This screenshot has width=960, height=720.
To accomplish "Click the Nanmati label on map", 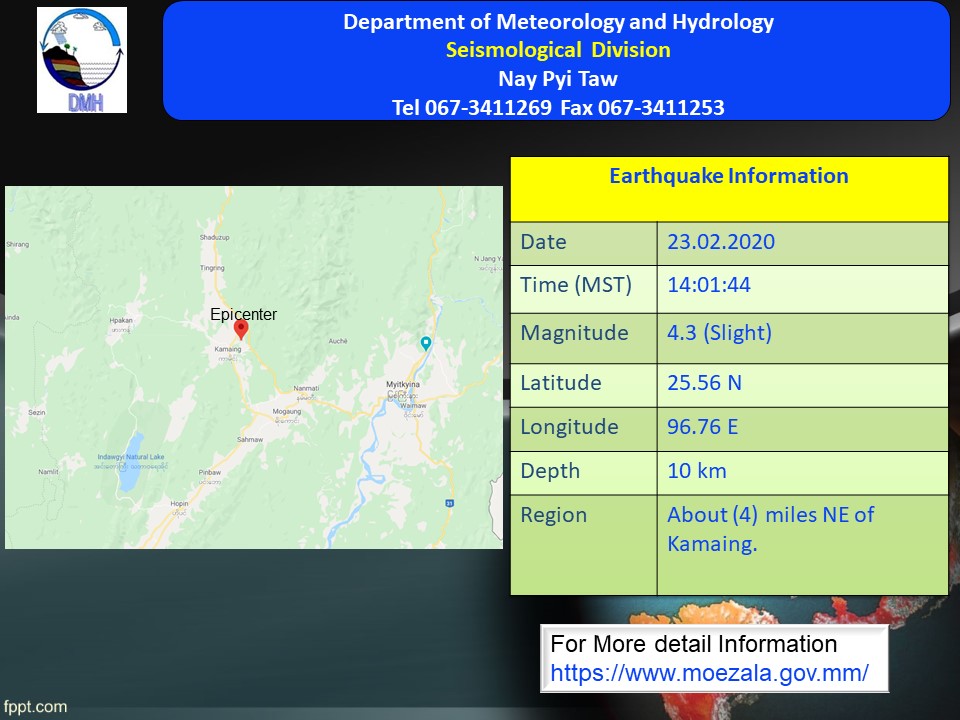I will tap(306, 388).
